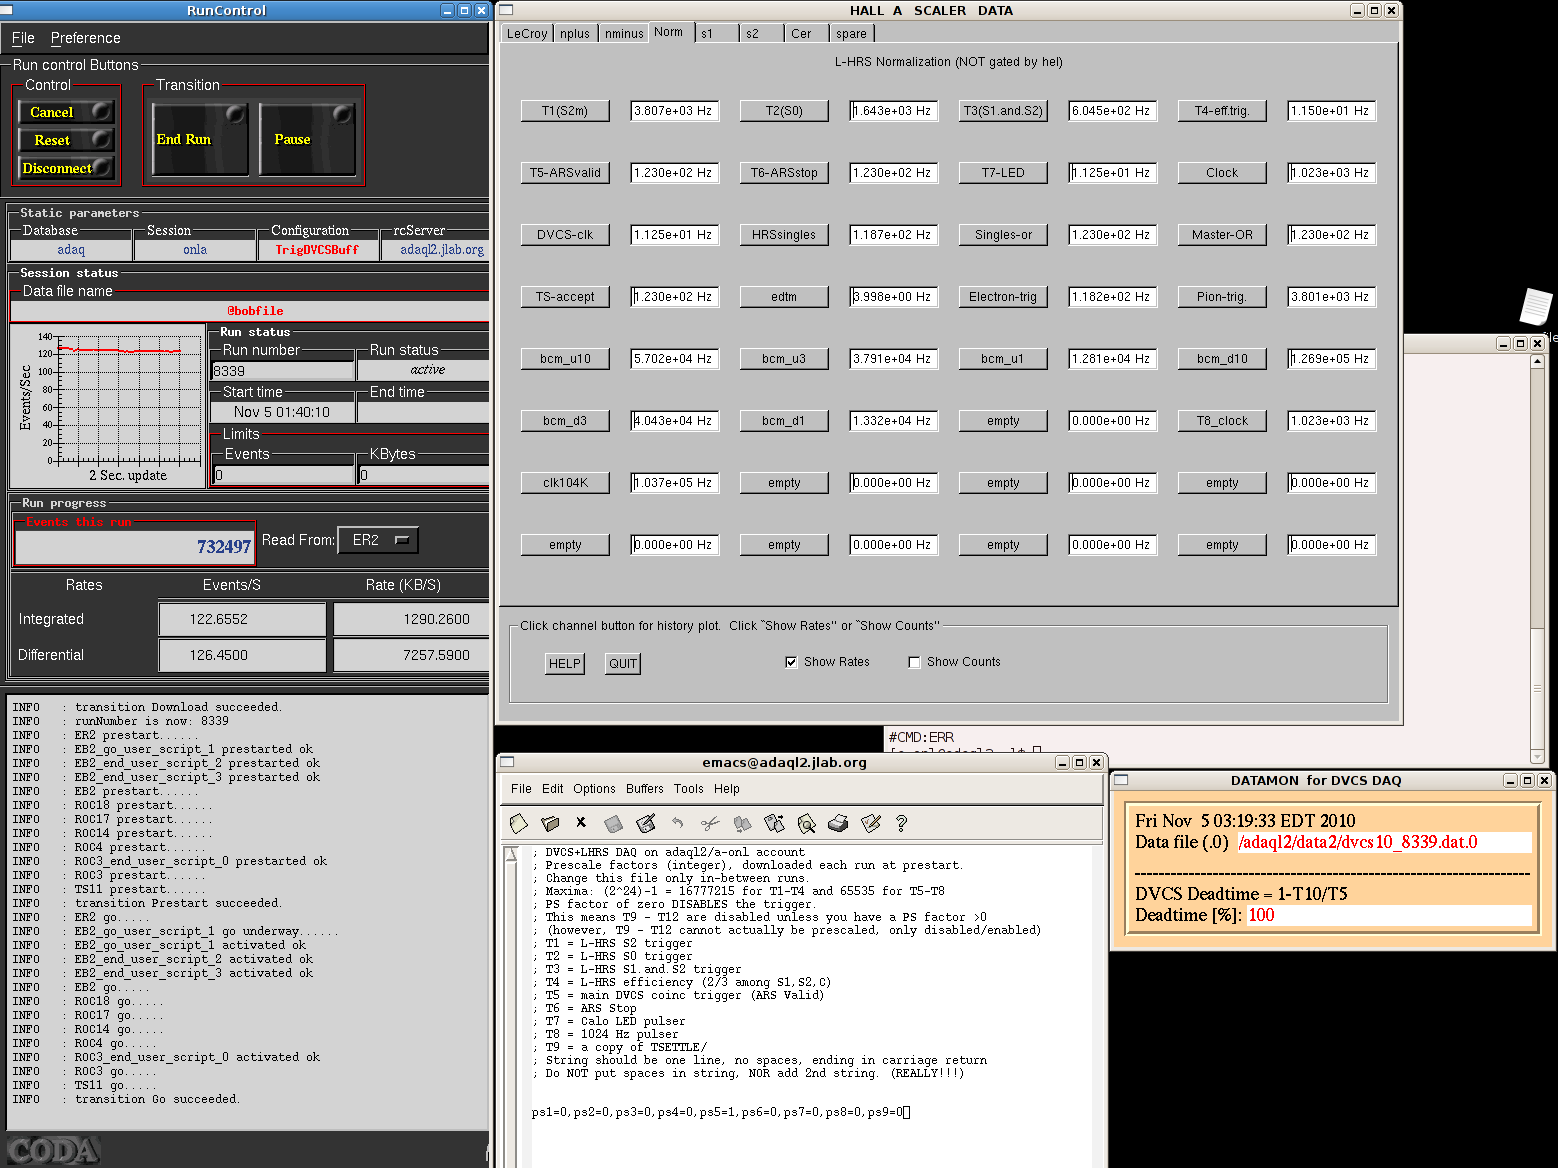This screenshot has width=1558, height=1168.
Task: Open the emacs Buffers menu
Action: point(645,789)
